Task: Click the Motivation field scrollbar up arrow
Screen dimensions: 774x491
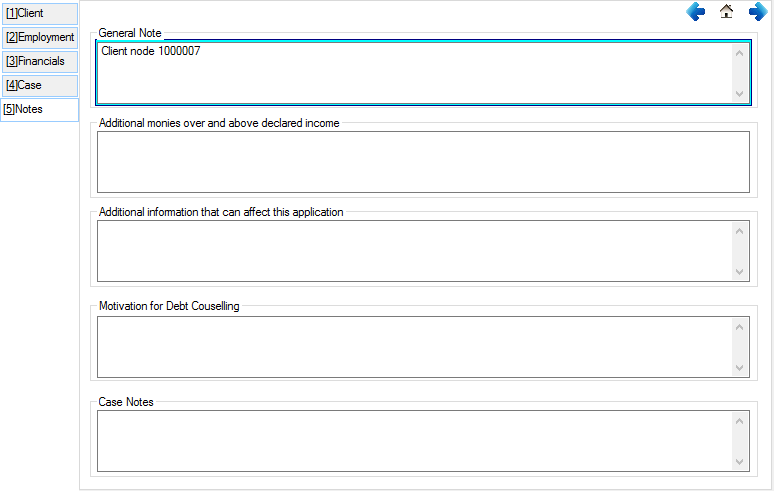Action: pos(740,327)
